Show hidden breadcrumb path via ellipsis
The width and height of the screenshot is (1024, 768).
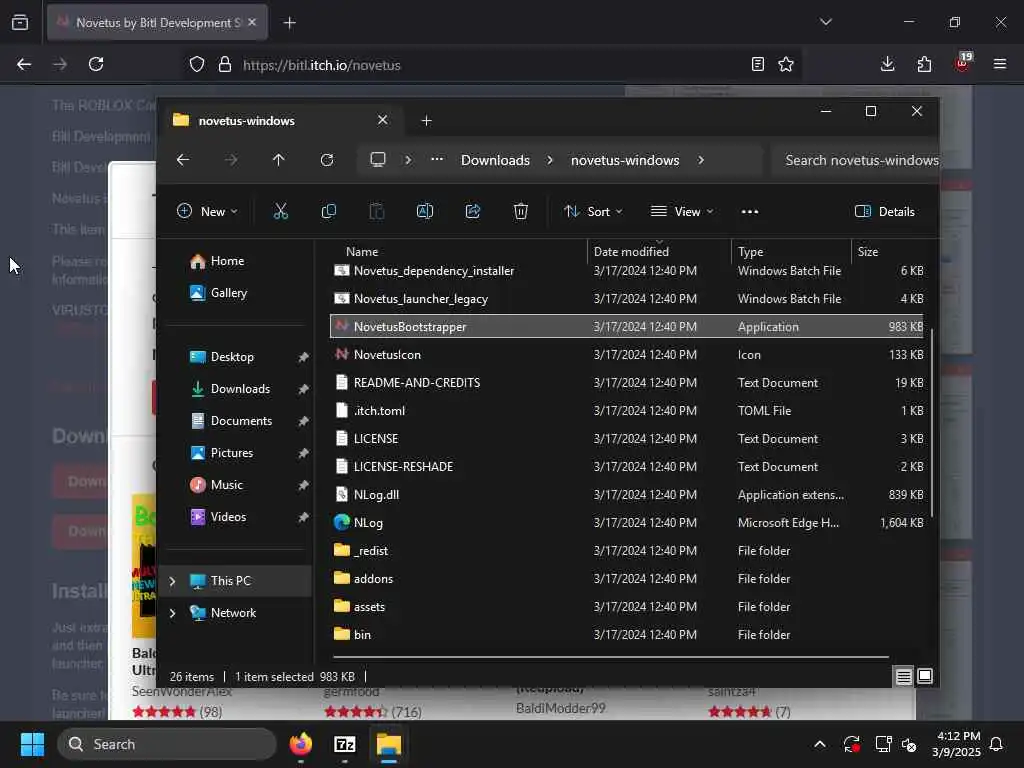coord(437,159)
